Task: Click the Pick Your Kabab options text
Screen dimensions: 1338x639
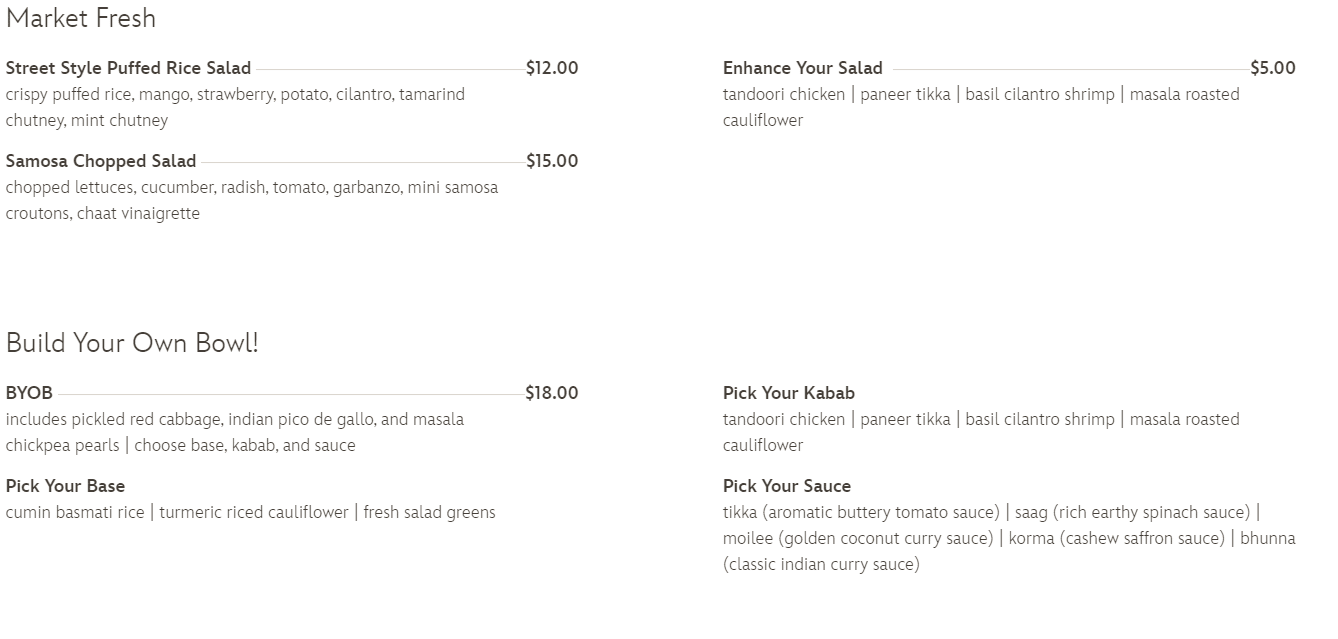Action: tap(980, 432)
